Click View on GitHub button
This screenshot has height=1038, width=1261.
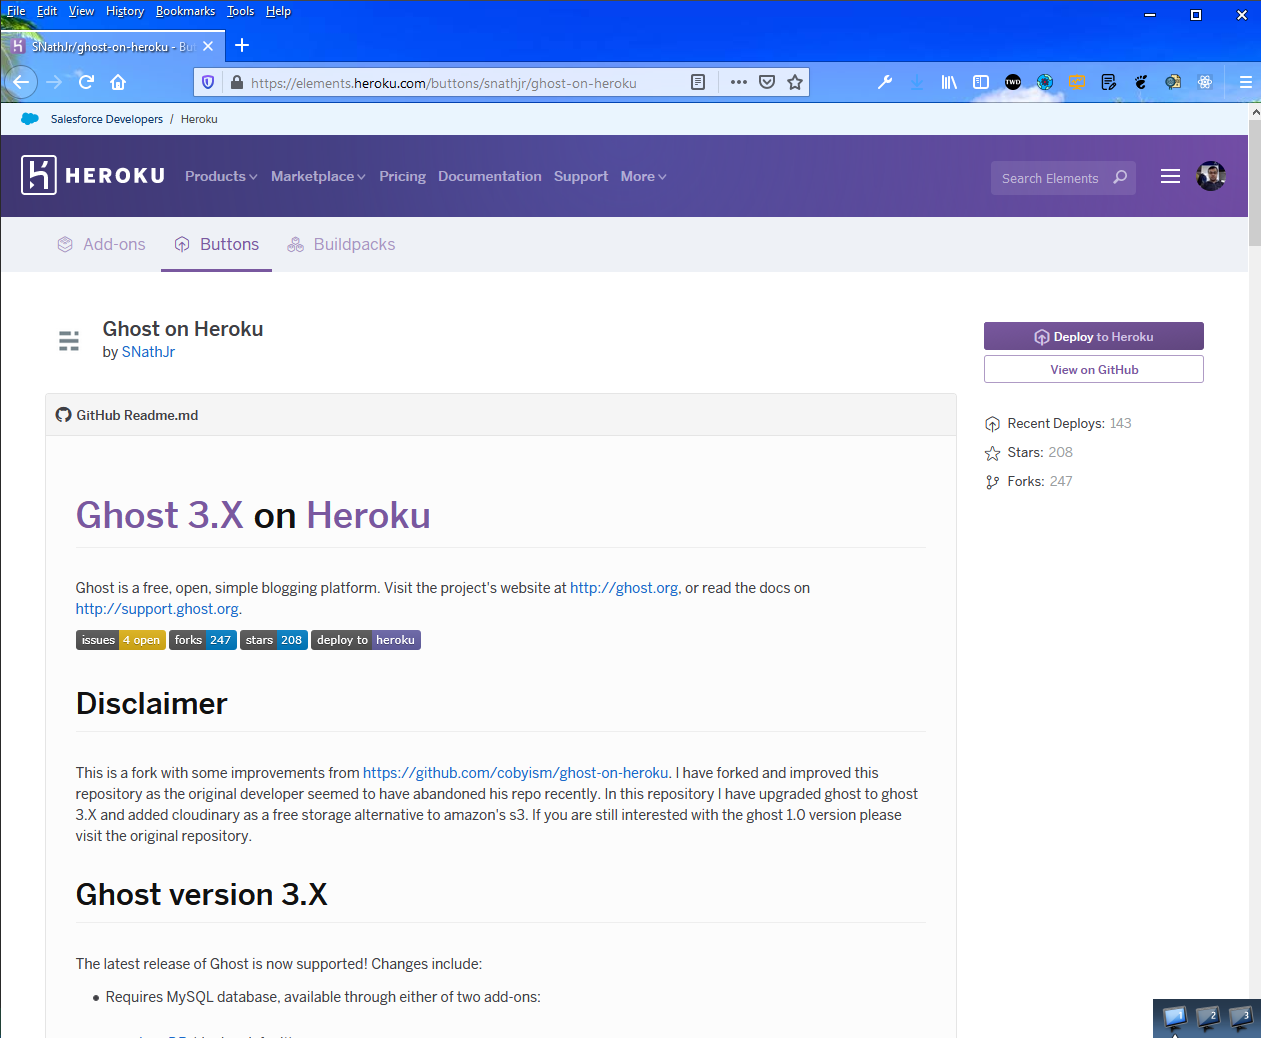click(x=1094, y=369)
